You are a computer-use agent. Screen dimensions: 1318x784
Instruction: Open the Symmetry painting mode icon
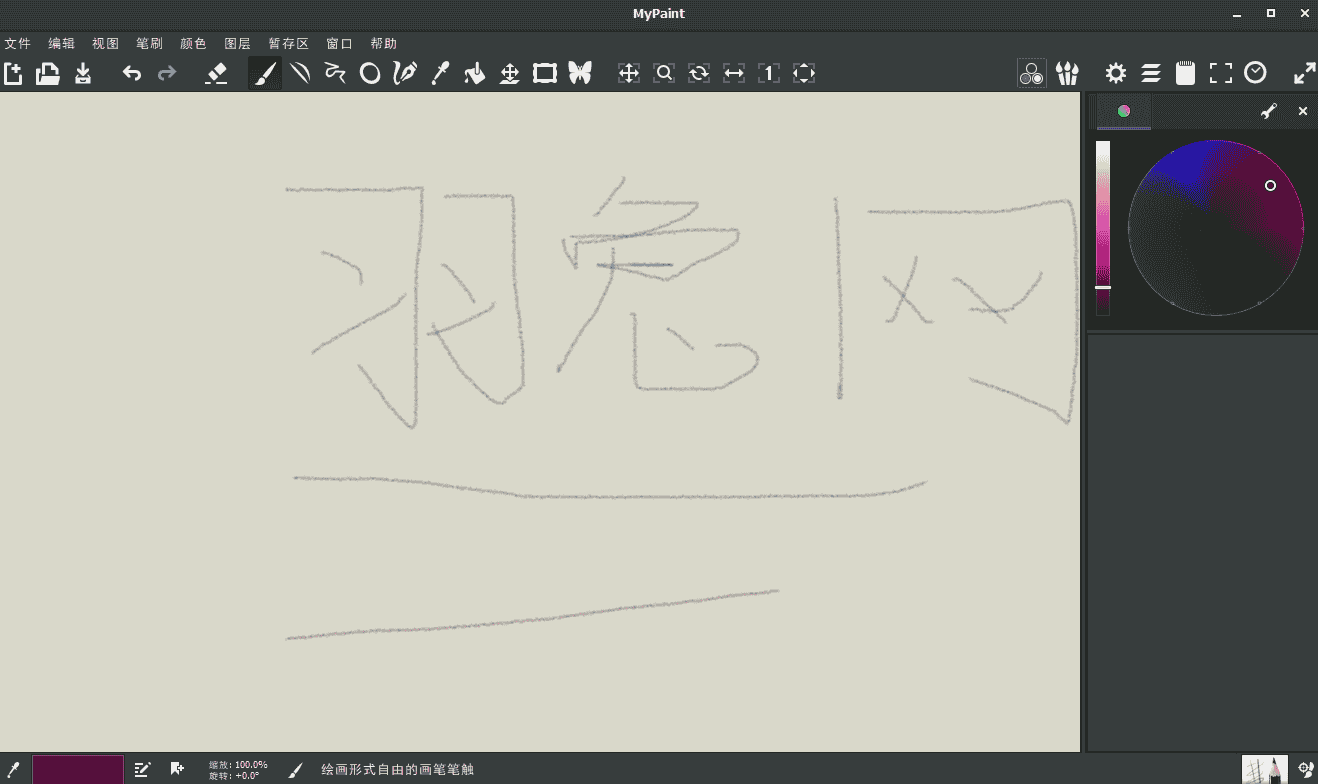point(580,73)
